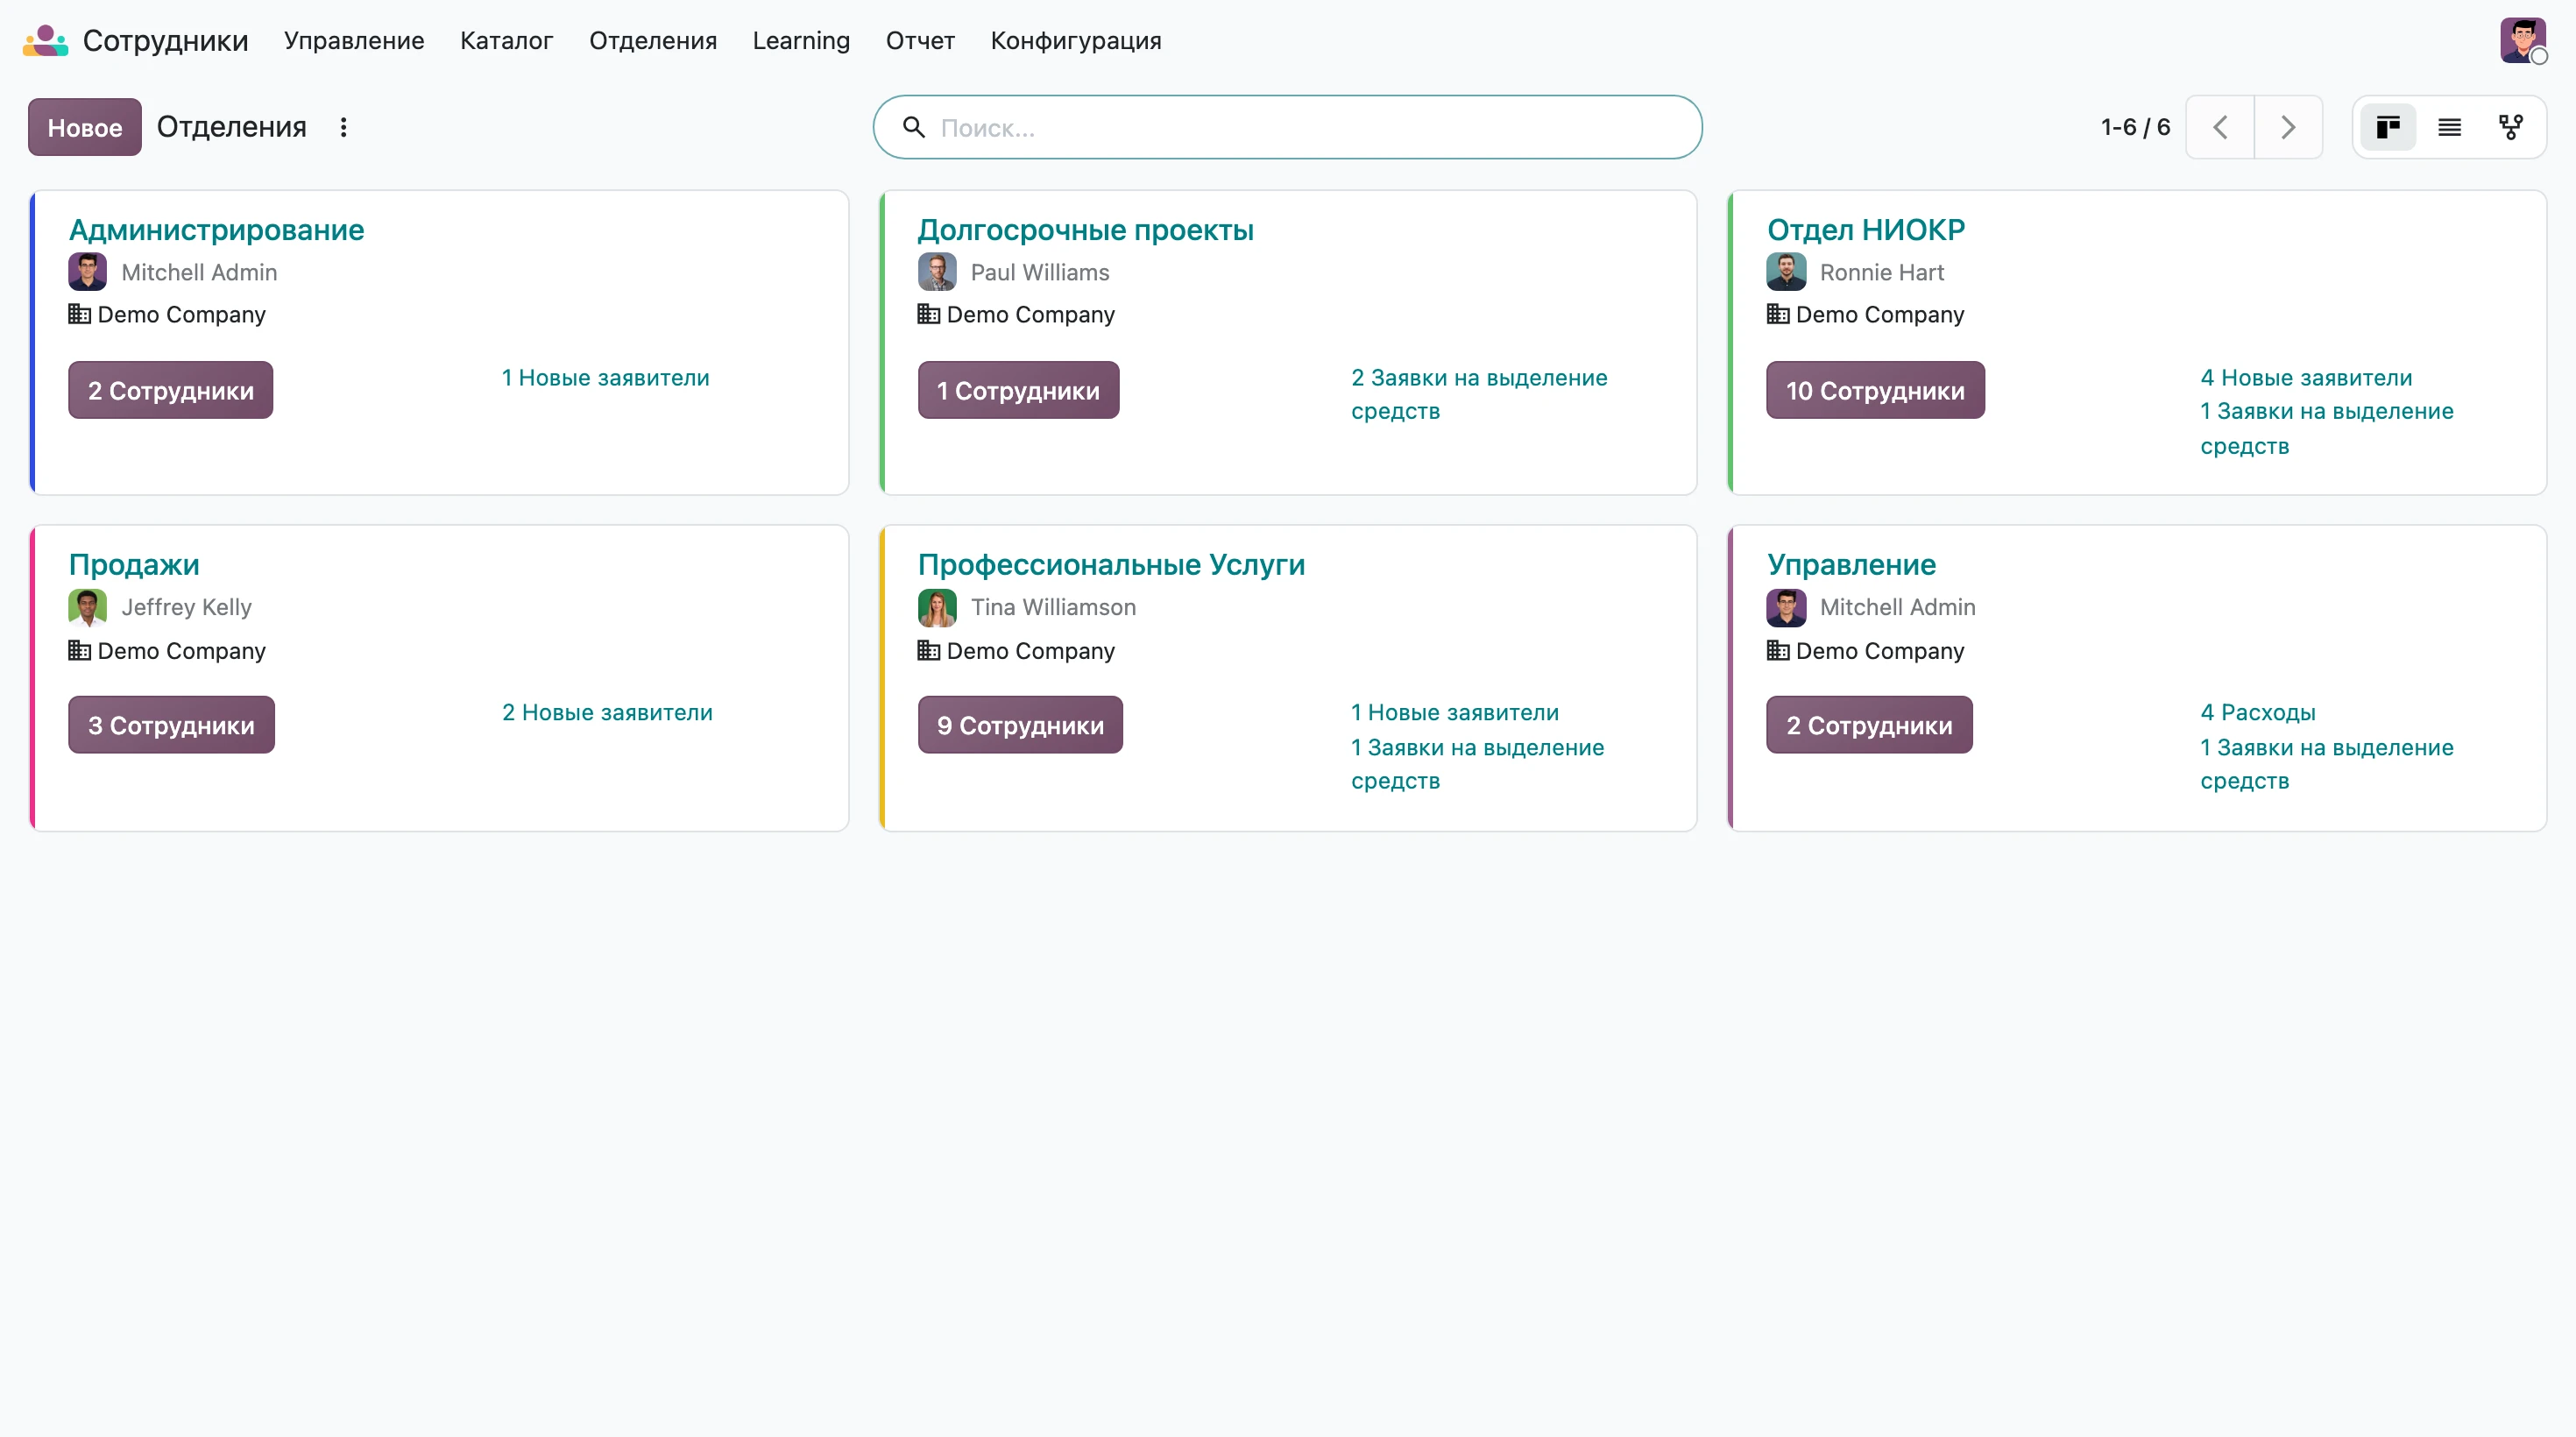Open 1 Новые заявители in Администрирование
Image resolution: width=2576 pixels, height=1437 pixels.
tap(605, 378)
